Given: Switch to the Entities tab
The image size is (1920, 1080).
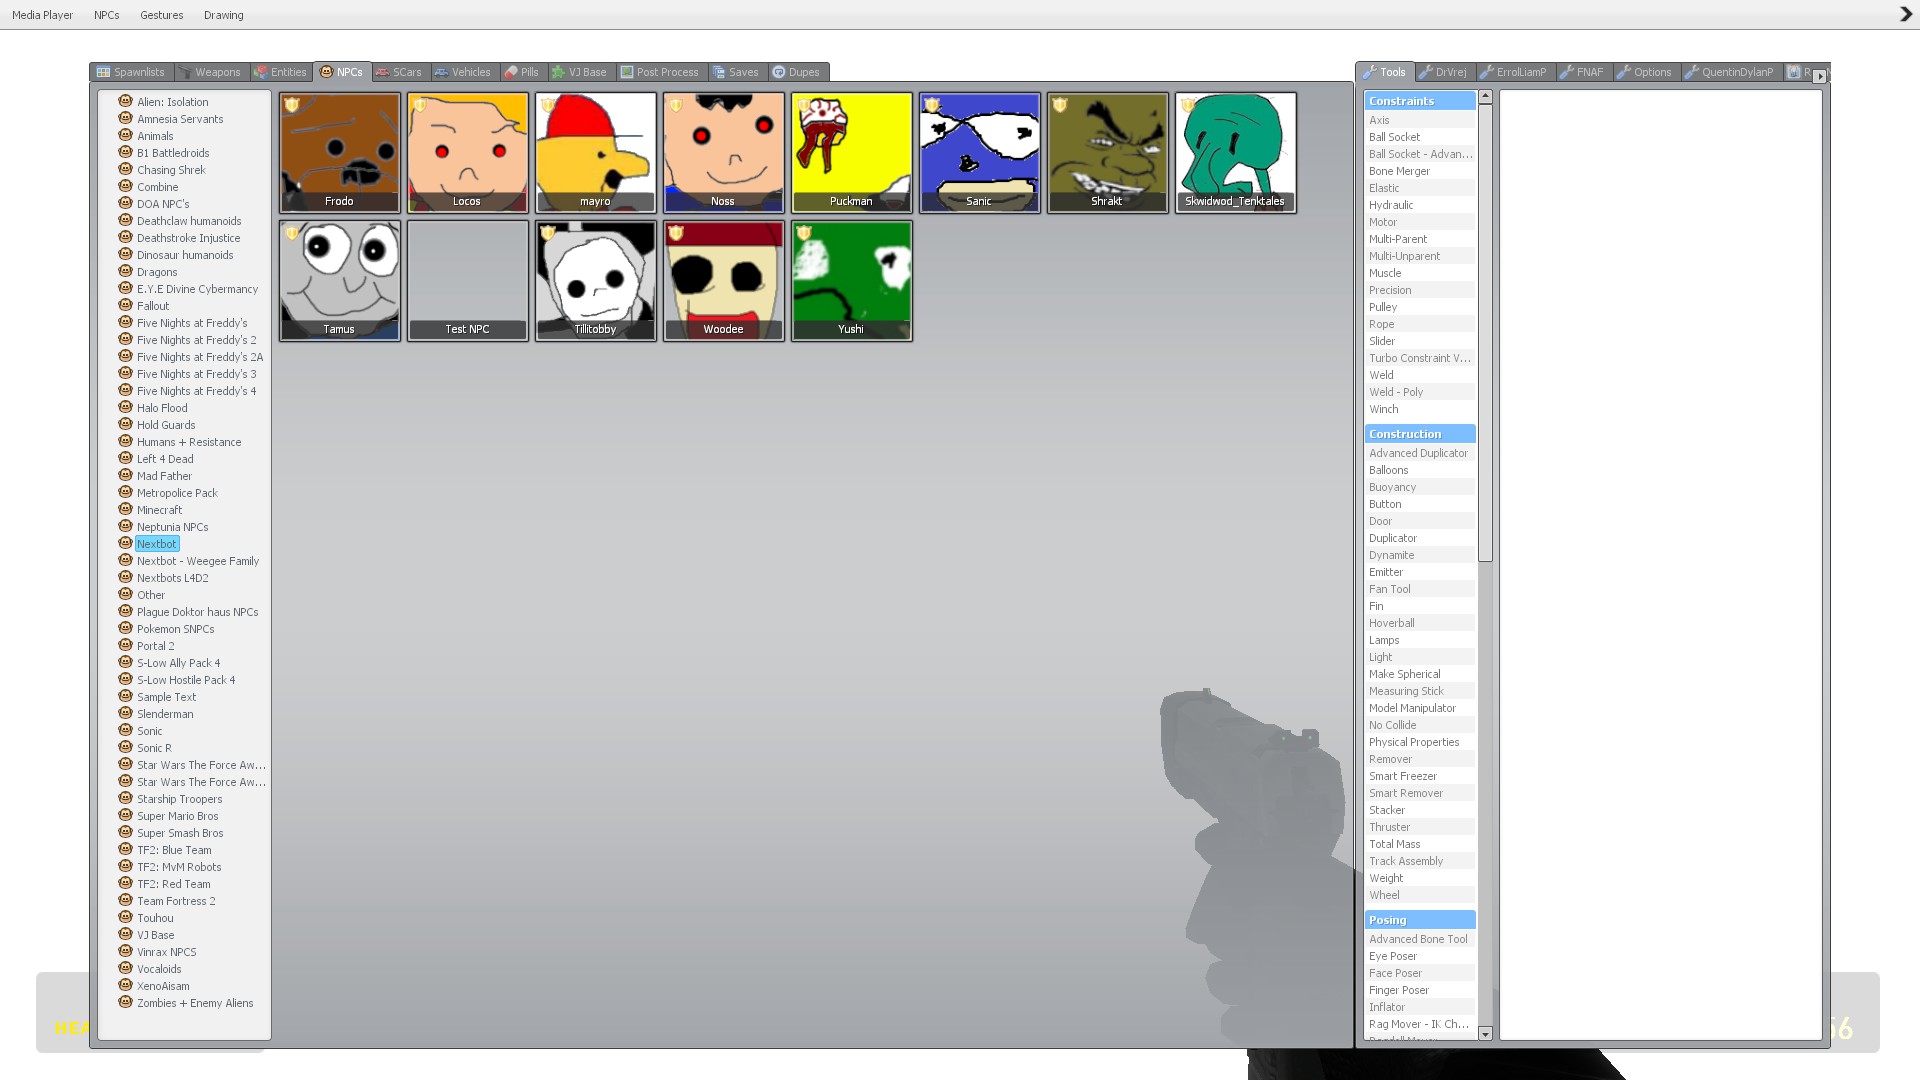Looking at the screenshot, I should click(x=281, y=72).
